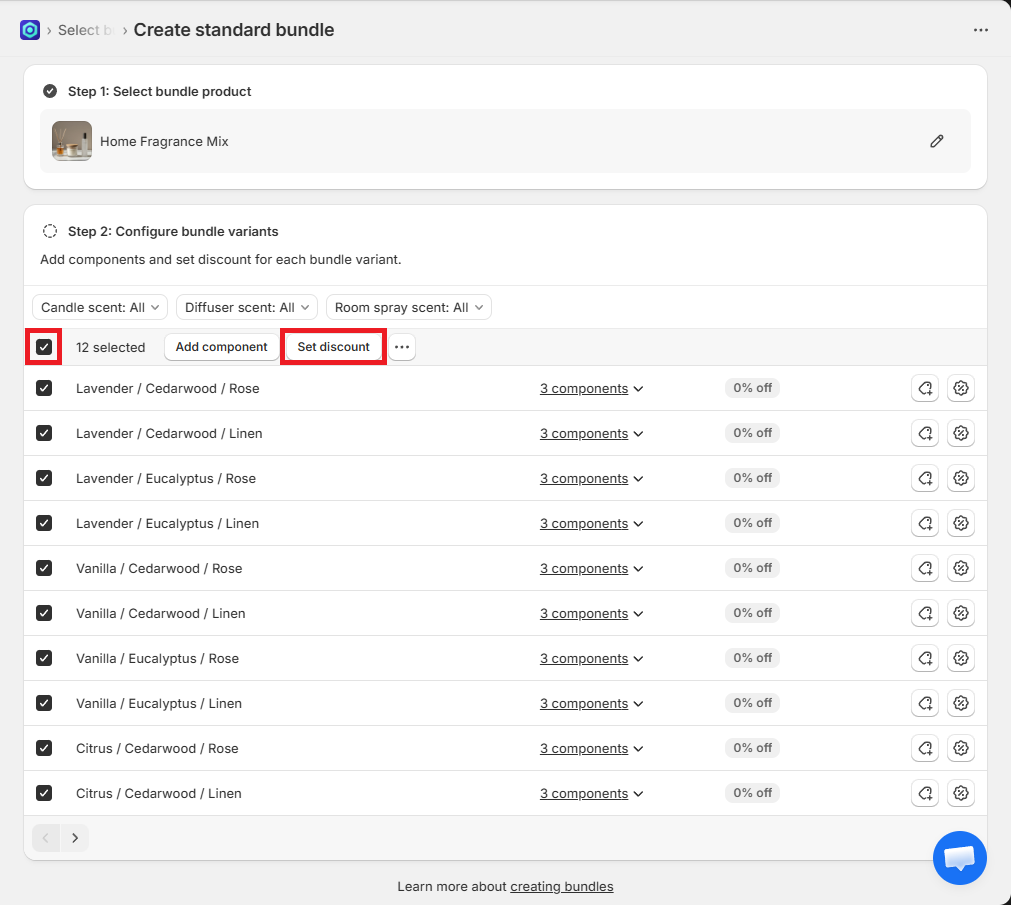Screen dimensions: 1011x905
Task: Expand 3 components for Vanilla / Eucalyptus / Linen
Action: [x=591, y=703]
